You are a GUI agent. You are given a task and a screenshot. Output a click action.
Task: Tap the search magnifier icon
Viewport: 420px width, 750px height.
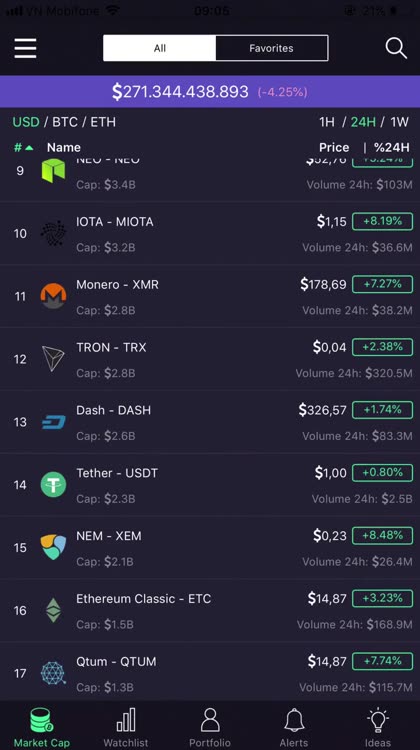(x=396, y=48)
